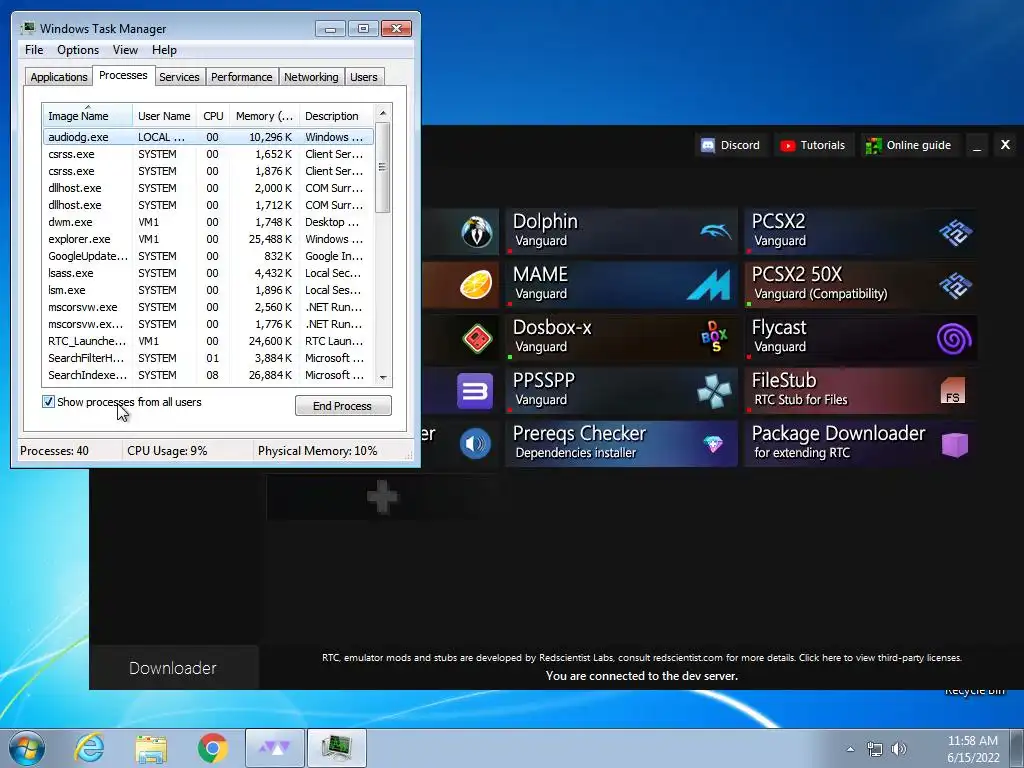The width and height of the screenshot is (1024, 768).
Task: Select the SearchFilterHost process row
Action: click(x=208, y=358)
